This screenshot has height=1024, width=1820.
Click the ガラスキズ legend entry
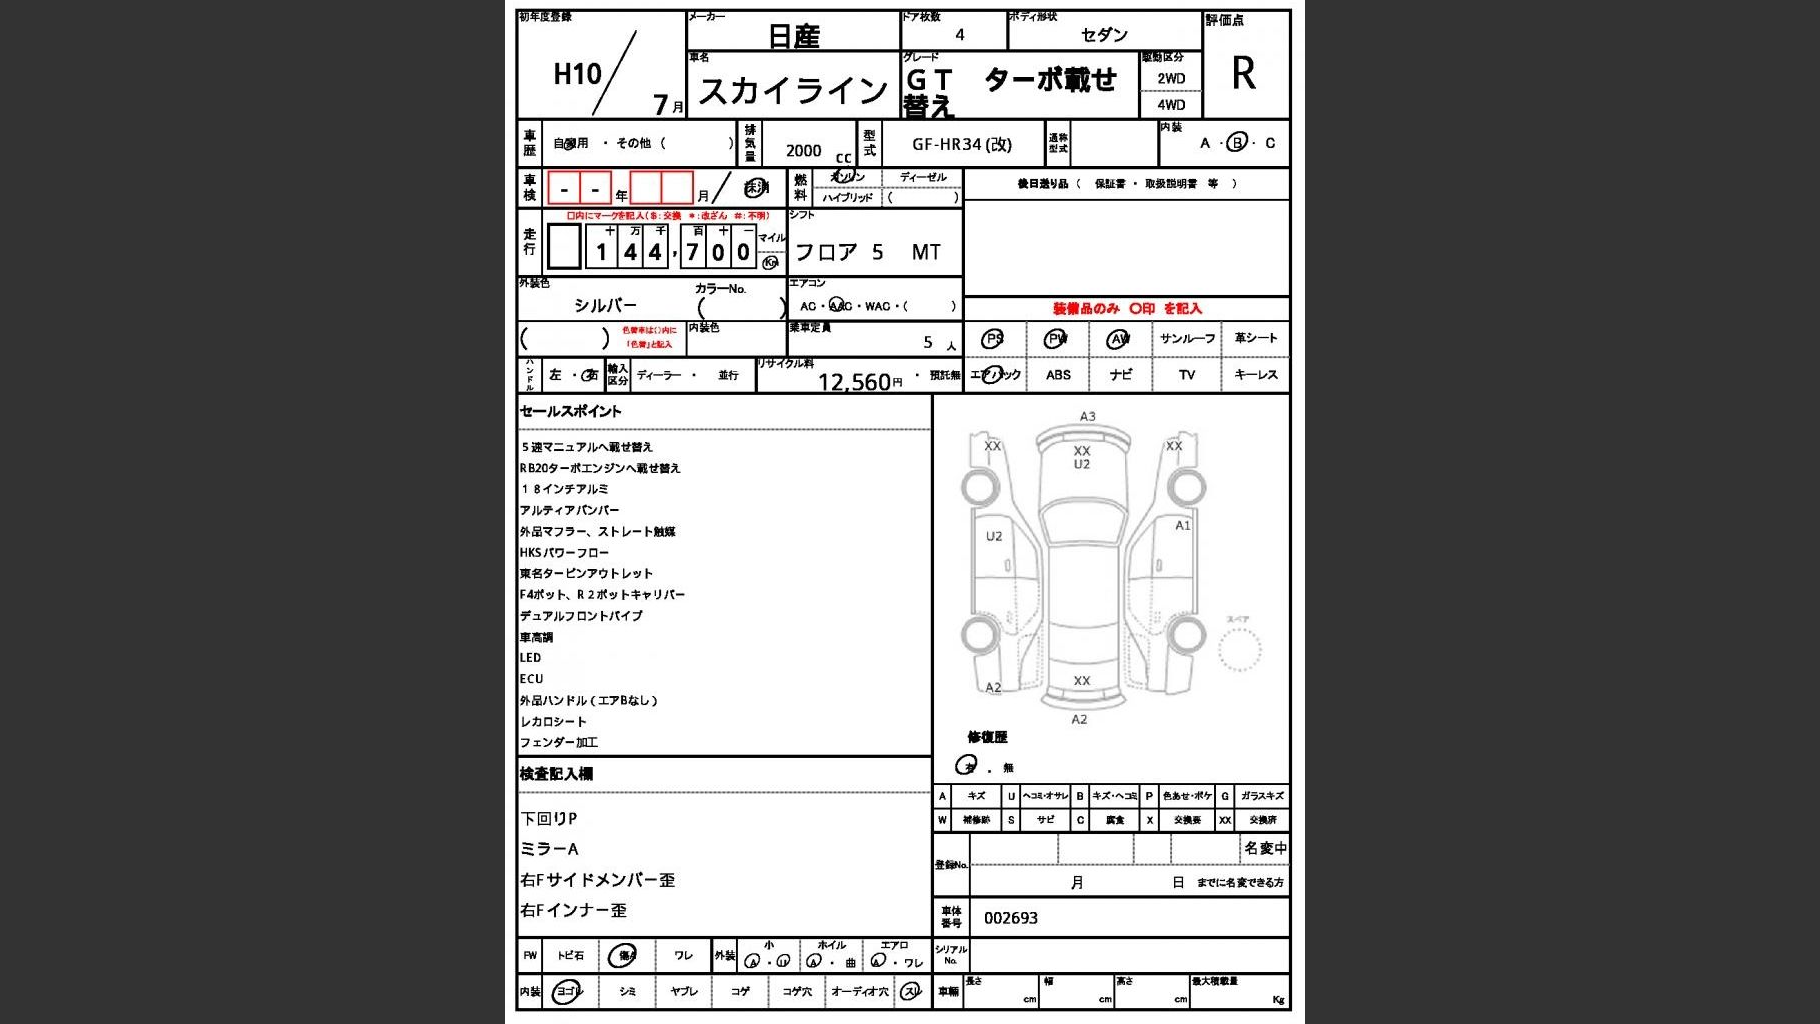click(1262, 796)
